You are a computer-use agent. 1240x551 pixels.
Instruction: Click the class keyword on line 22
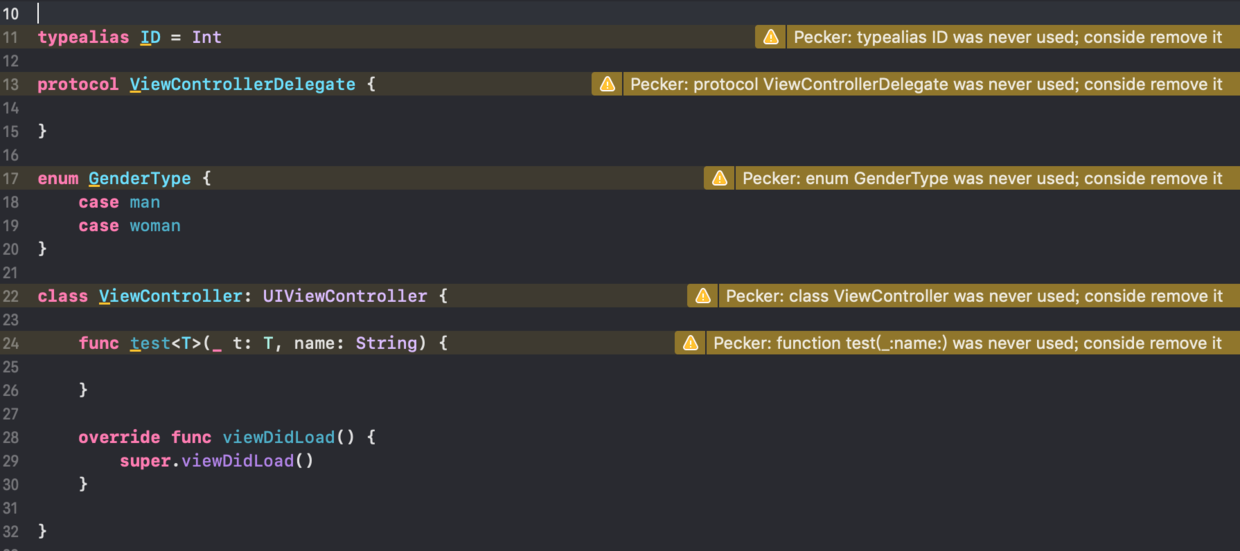tap(63, 297)
